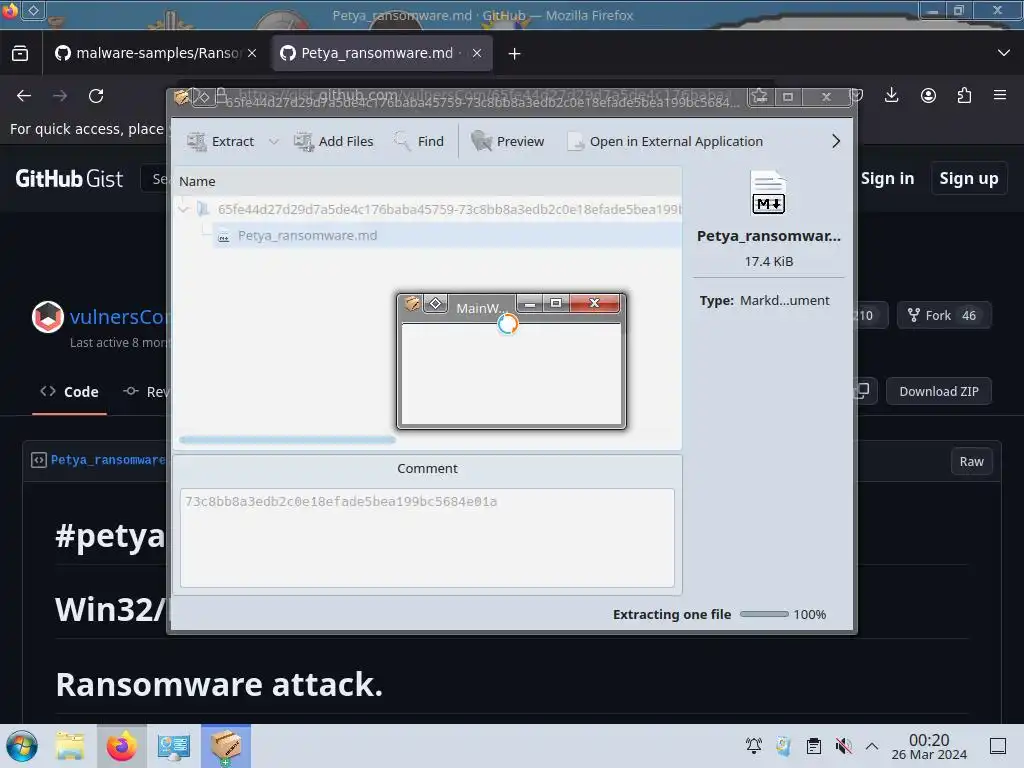This screenshot has width=1024, height=768.
Task: Click the Preview toolbar button
Action: point(507,141)
